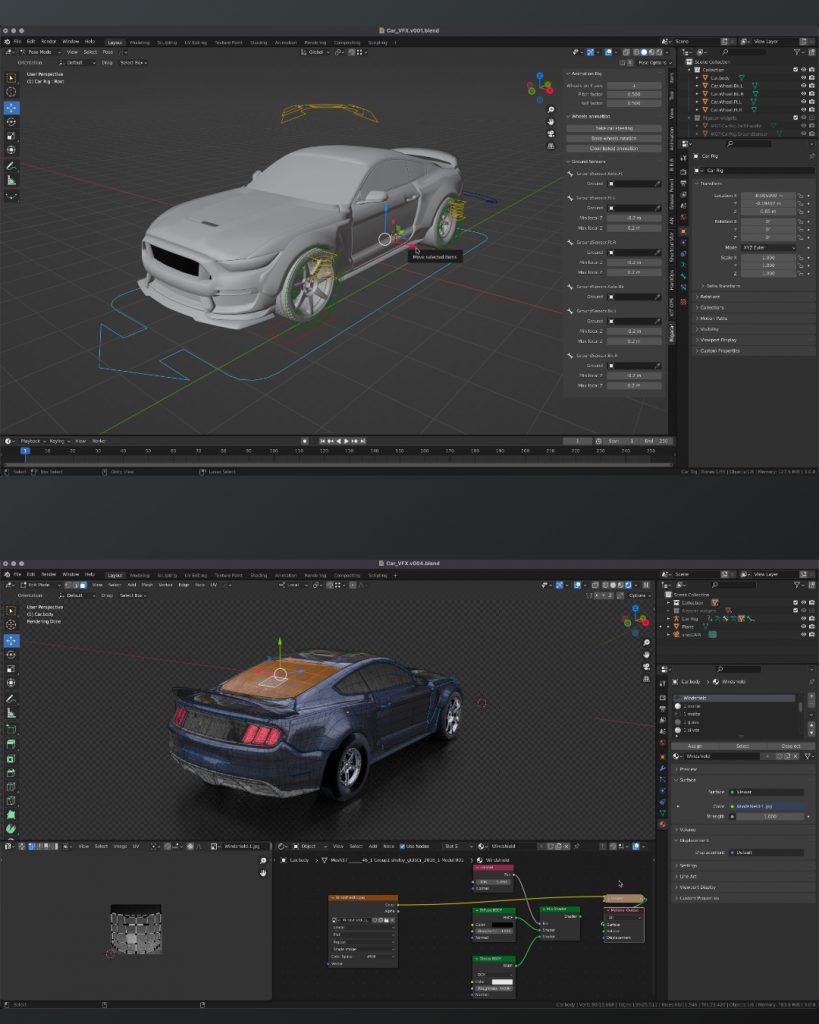This screenshot has width=819, height=1024.
Task: Select the Move tool in top viewport toolbar
Action: tap(12, 106)
